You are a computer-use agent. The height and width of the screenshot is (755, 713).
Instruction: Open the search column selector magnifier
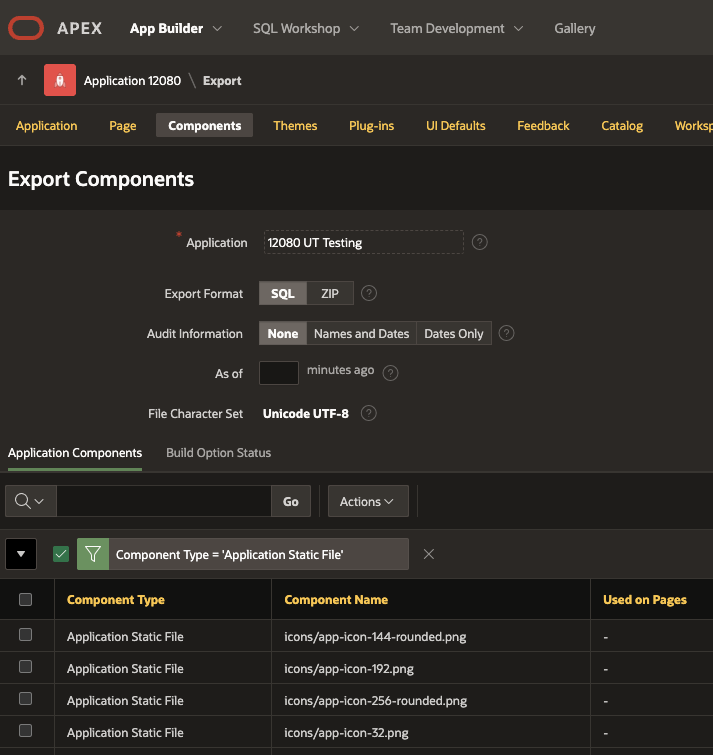30,501
